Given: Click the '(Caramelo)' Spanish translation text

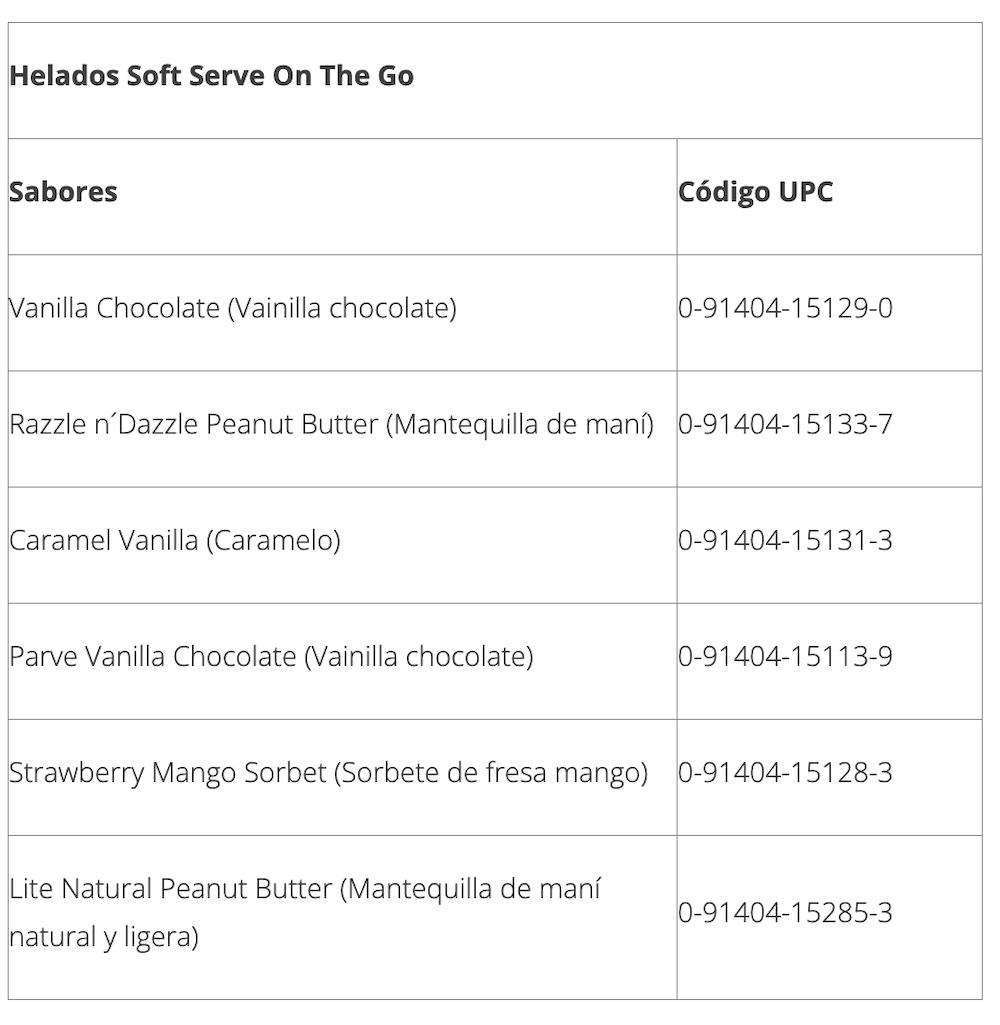Looking at the screenshot, I should (x=273, y=540).
